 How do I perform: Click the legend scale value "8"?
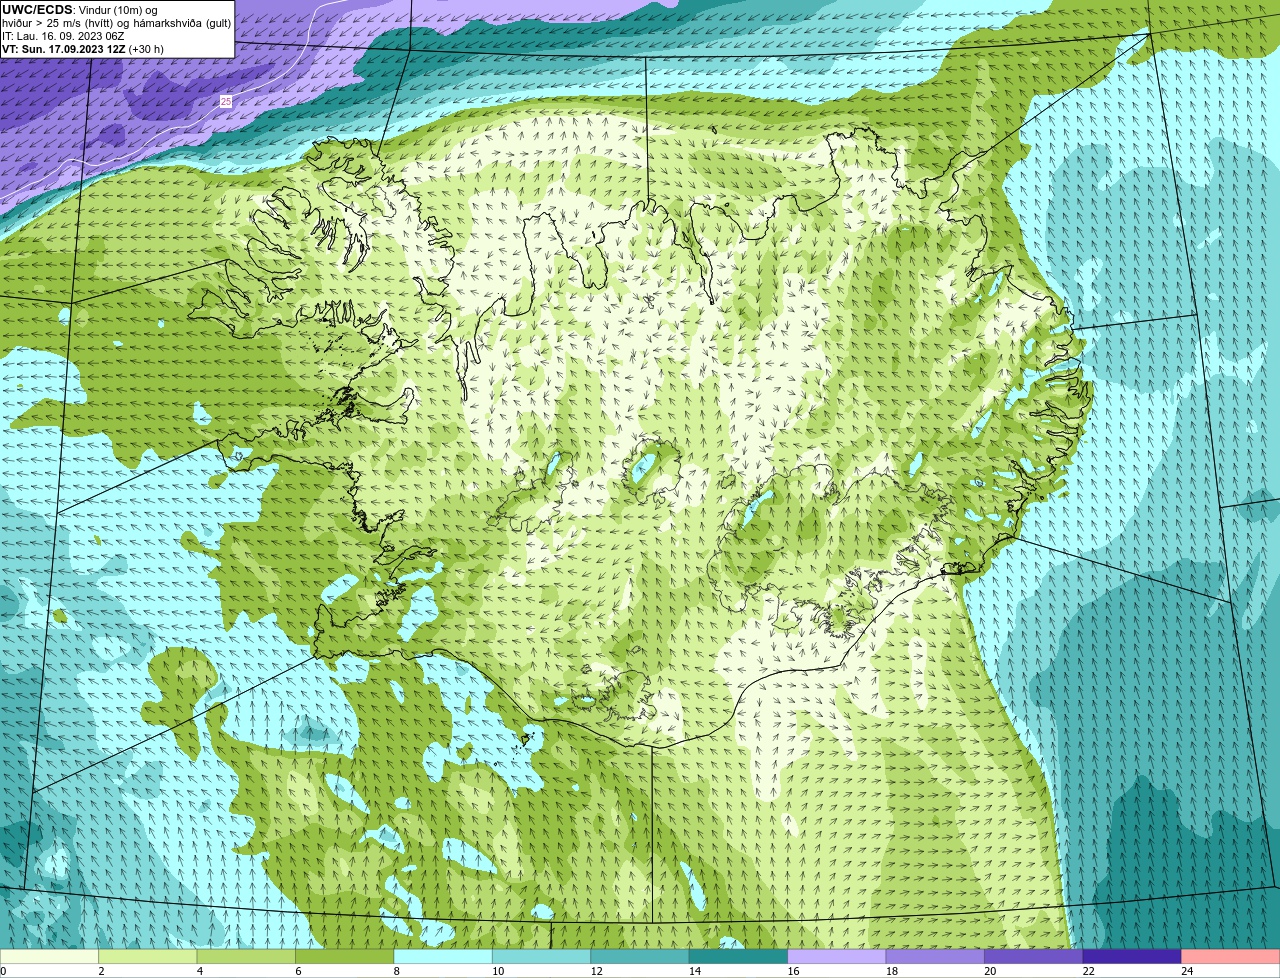click(396, 971)
